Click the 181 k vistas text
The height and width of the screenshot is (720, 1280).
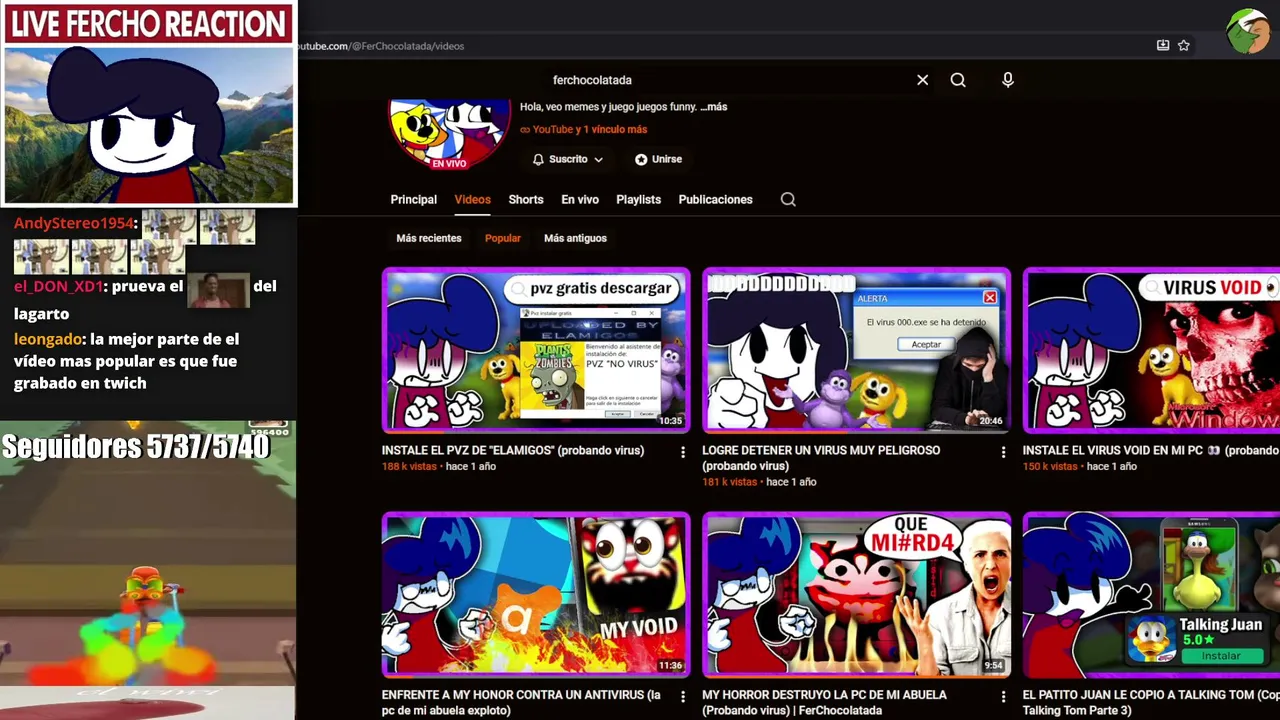[729, 482]
